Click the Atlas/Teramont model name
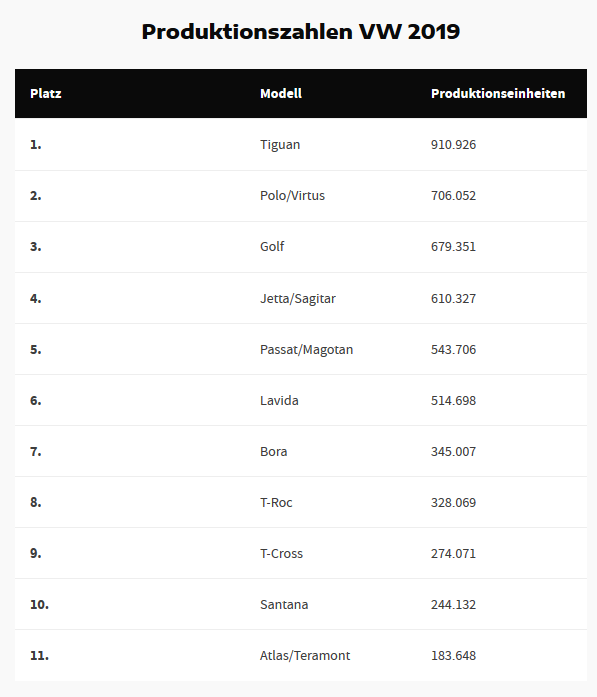This screenshot has width=597, height=697. pyautogui.click(x=305, y=656)
